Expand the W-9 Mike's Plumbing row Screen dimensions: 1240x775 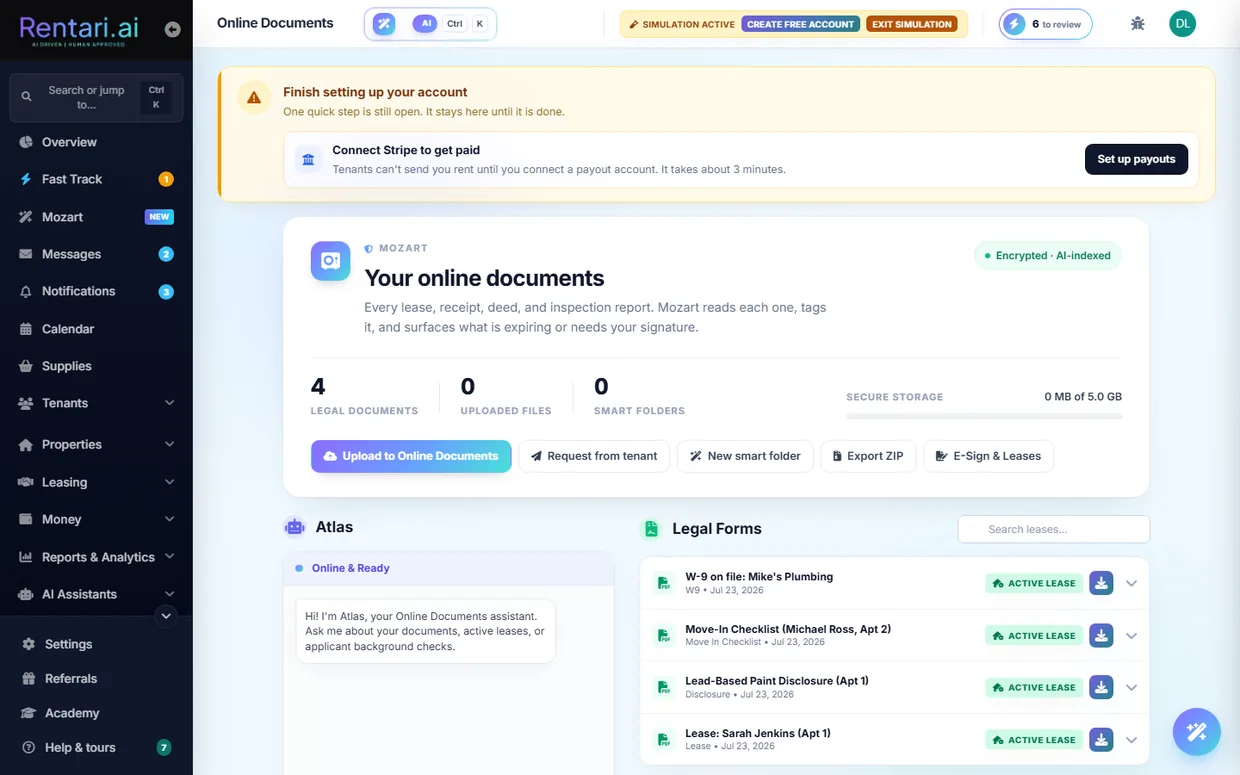coord(1131,583)
